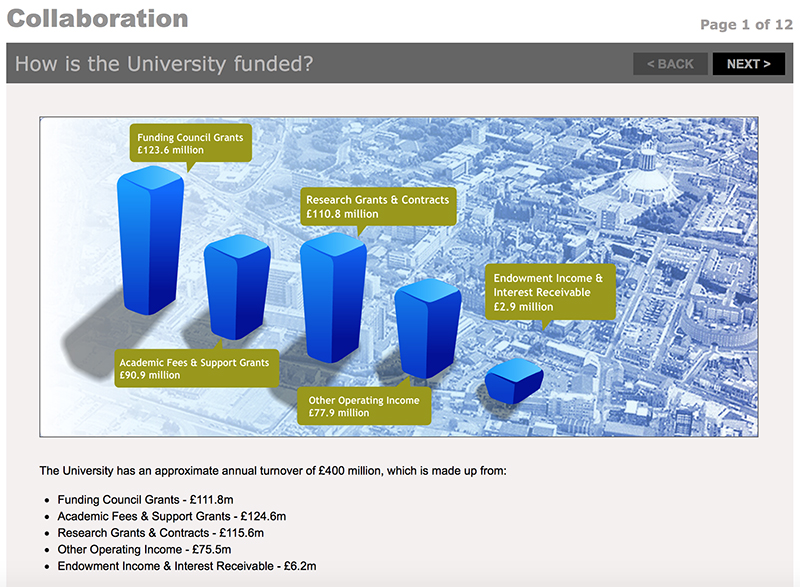Click the smallest blue bar for Endowment Income

point(514,383)
